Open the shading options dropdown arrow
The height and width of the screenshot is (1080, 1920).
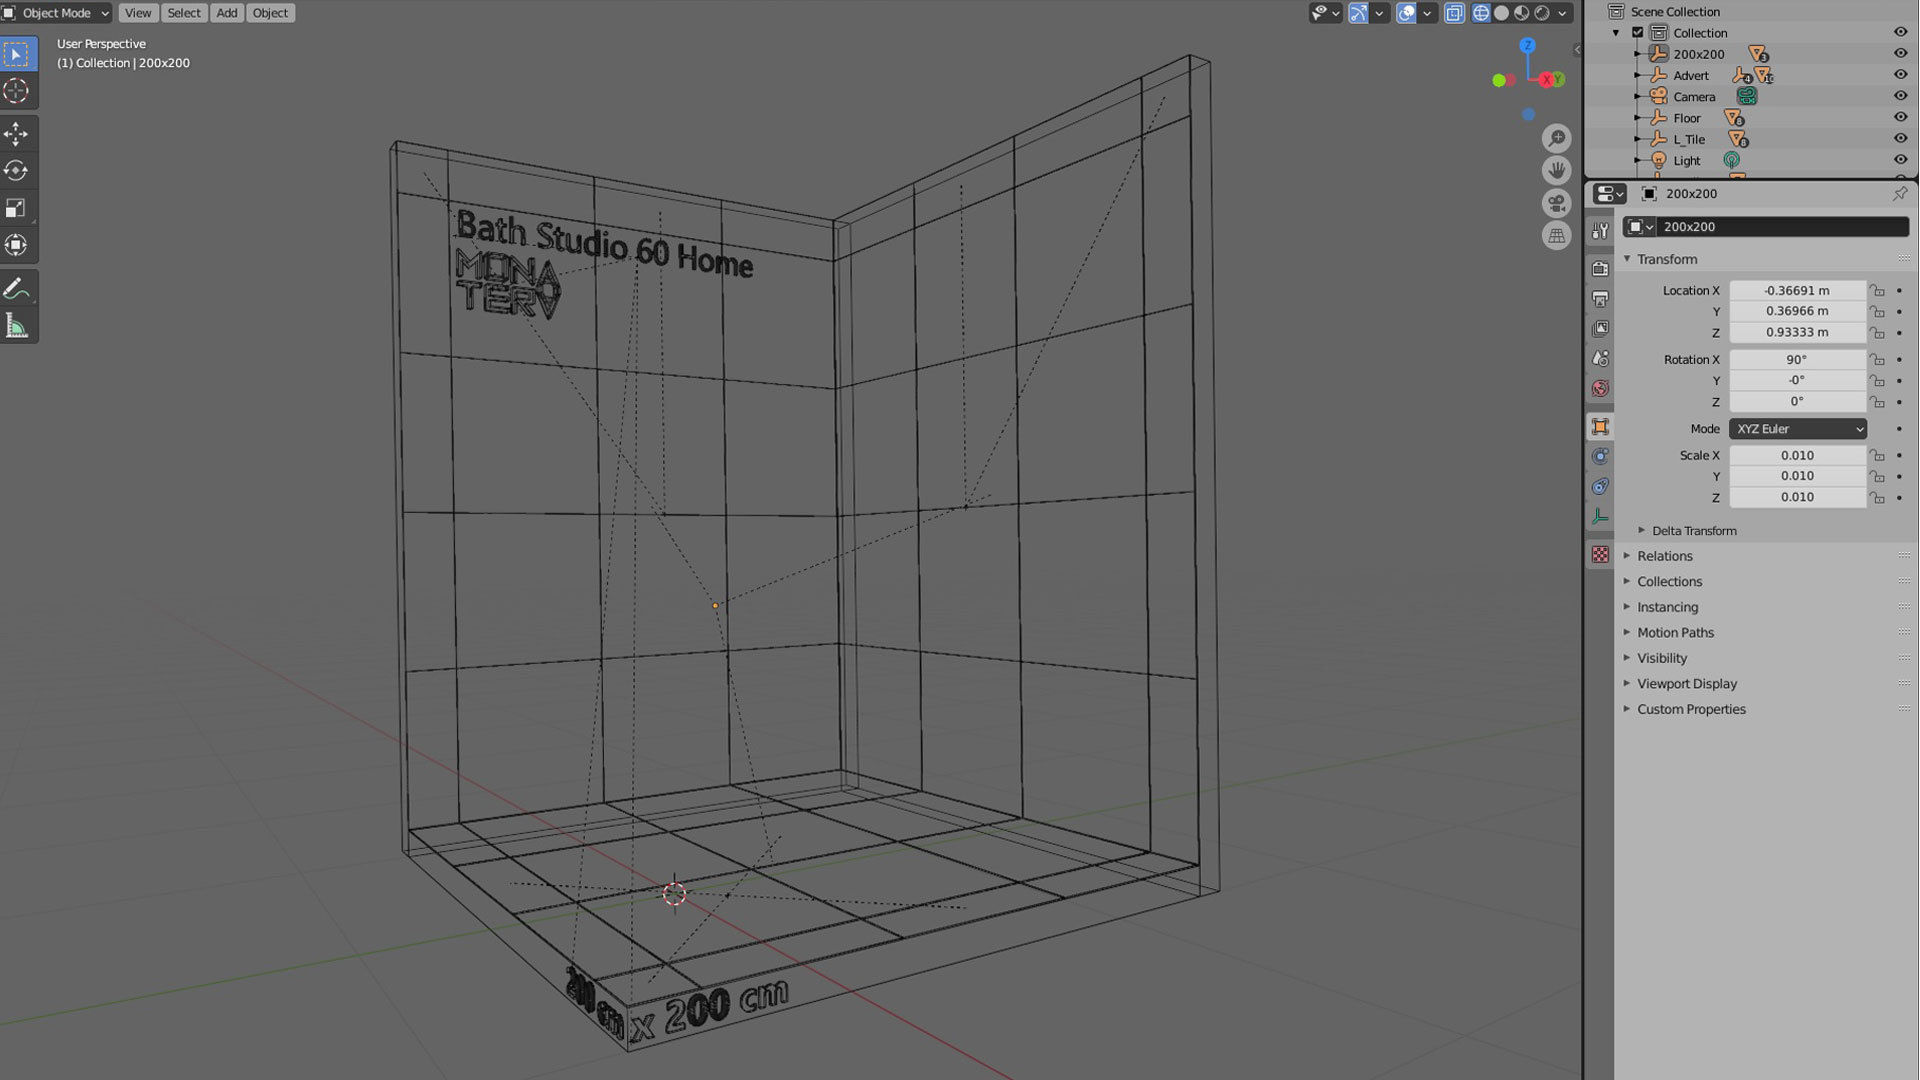[1562, 13]
